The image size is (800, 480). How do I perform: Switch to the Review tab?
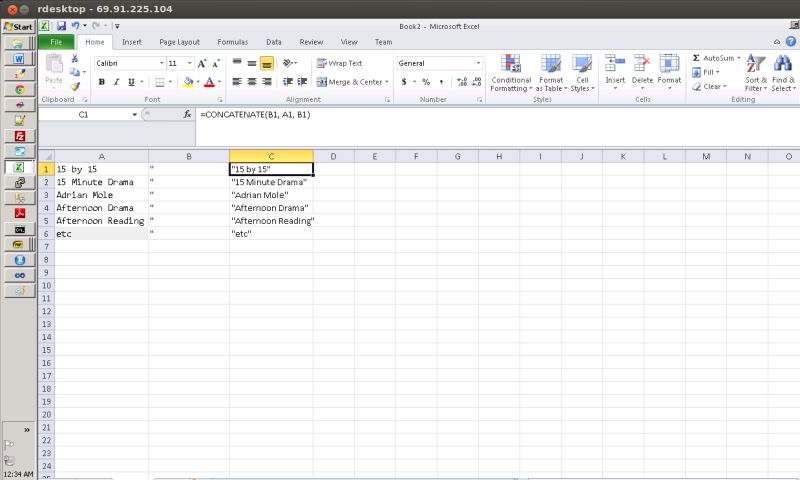pos(311,42)
